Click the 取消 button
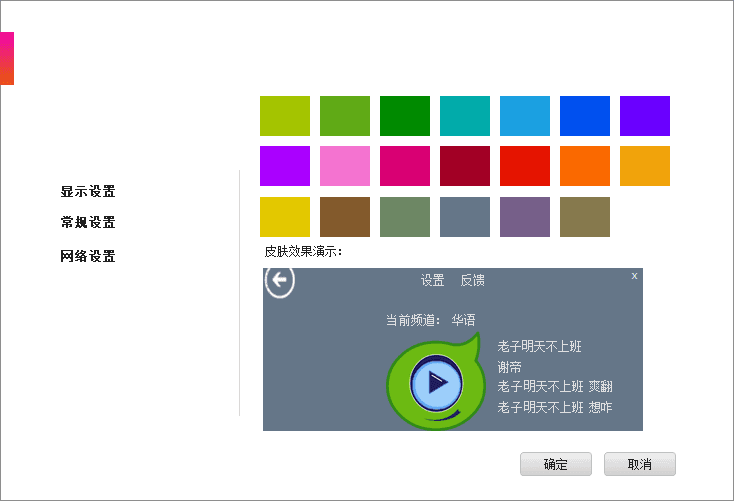This screenshot has height=501, width=734. click(x=640, y=464)
